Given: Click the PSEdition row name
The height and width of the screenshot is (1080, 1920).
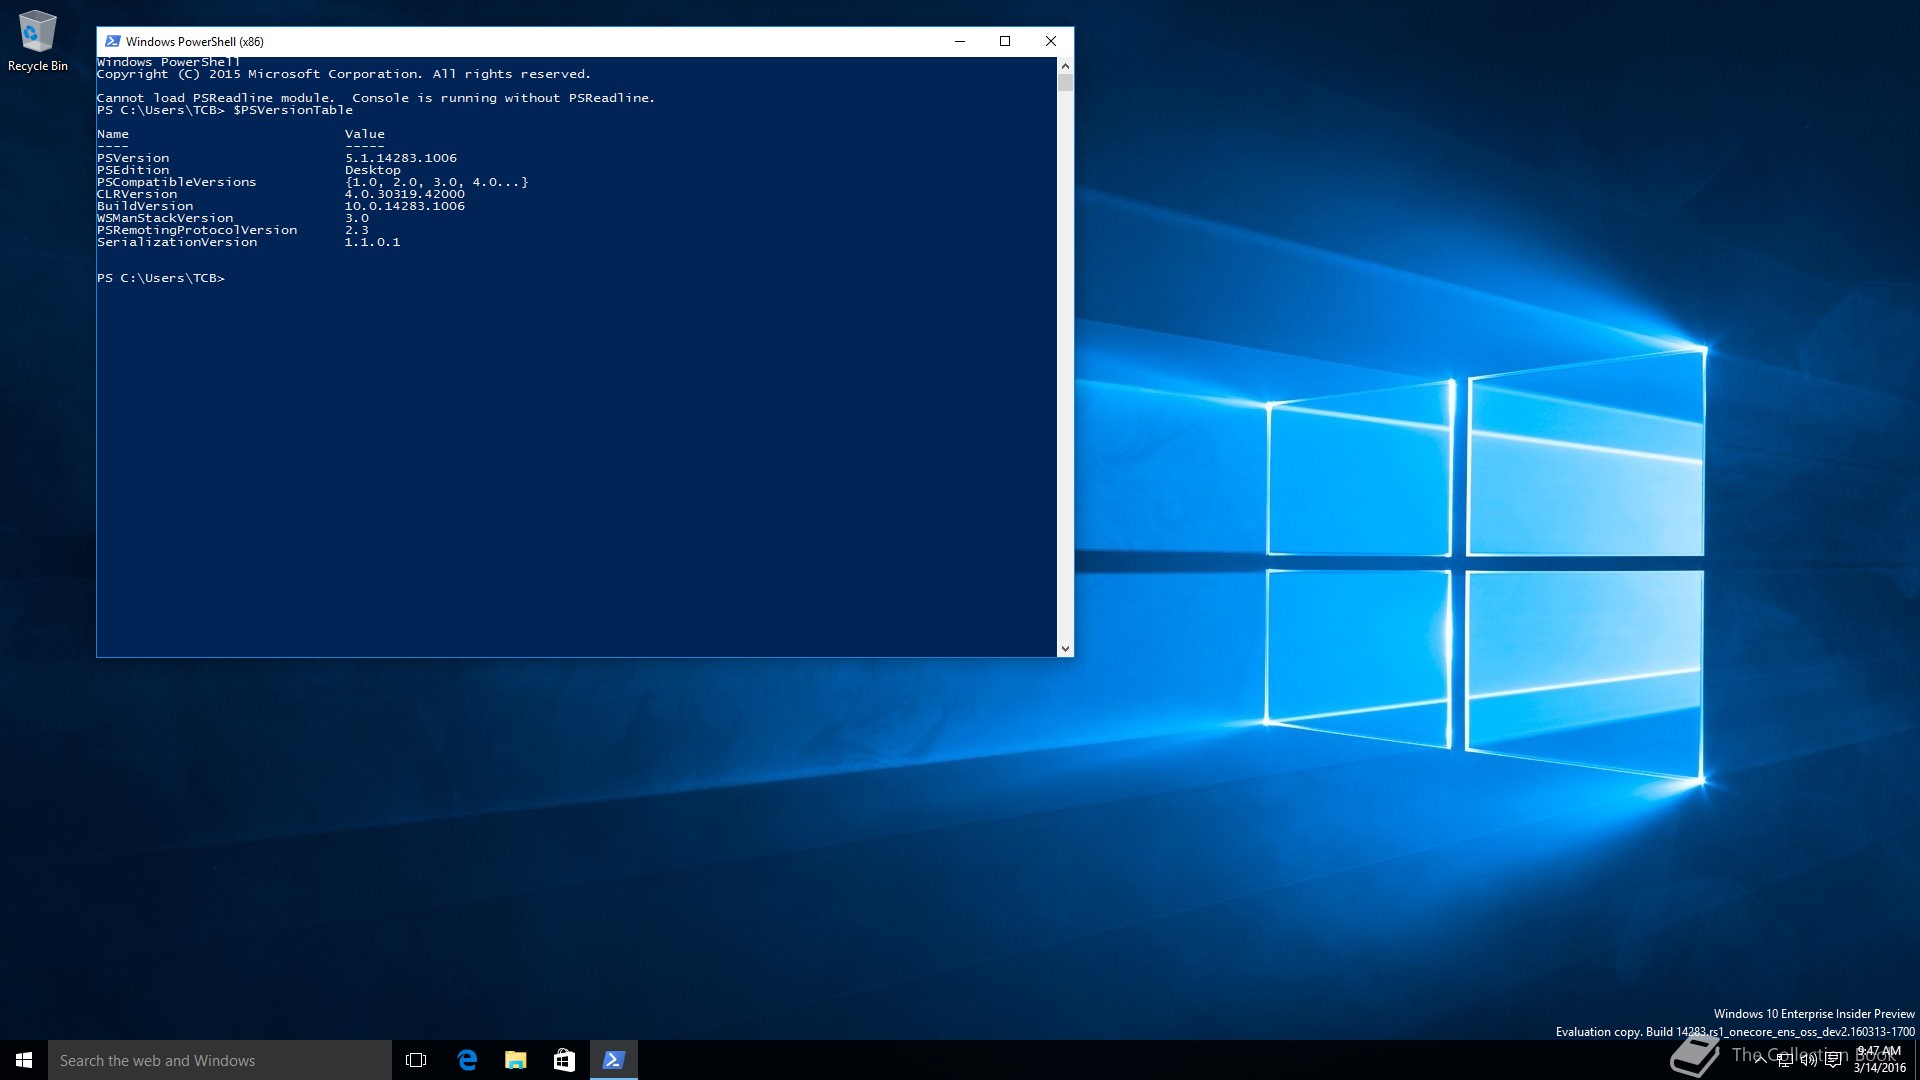Looking at the screenshot, I should tap(133, 170).
